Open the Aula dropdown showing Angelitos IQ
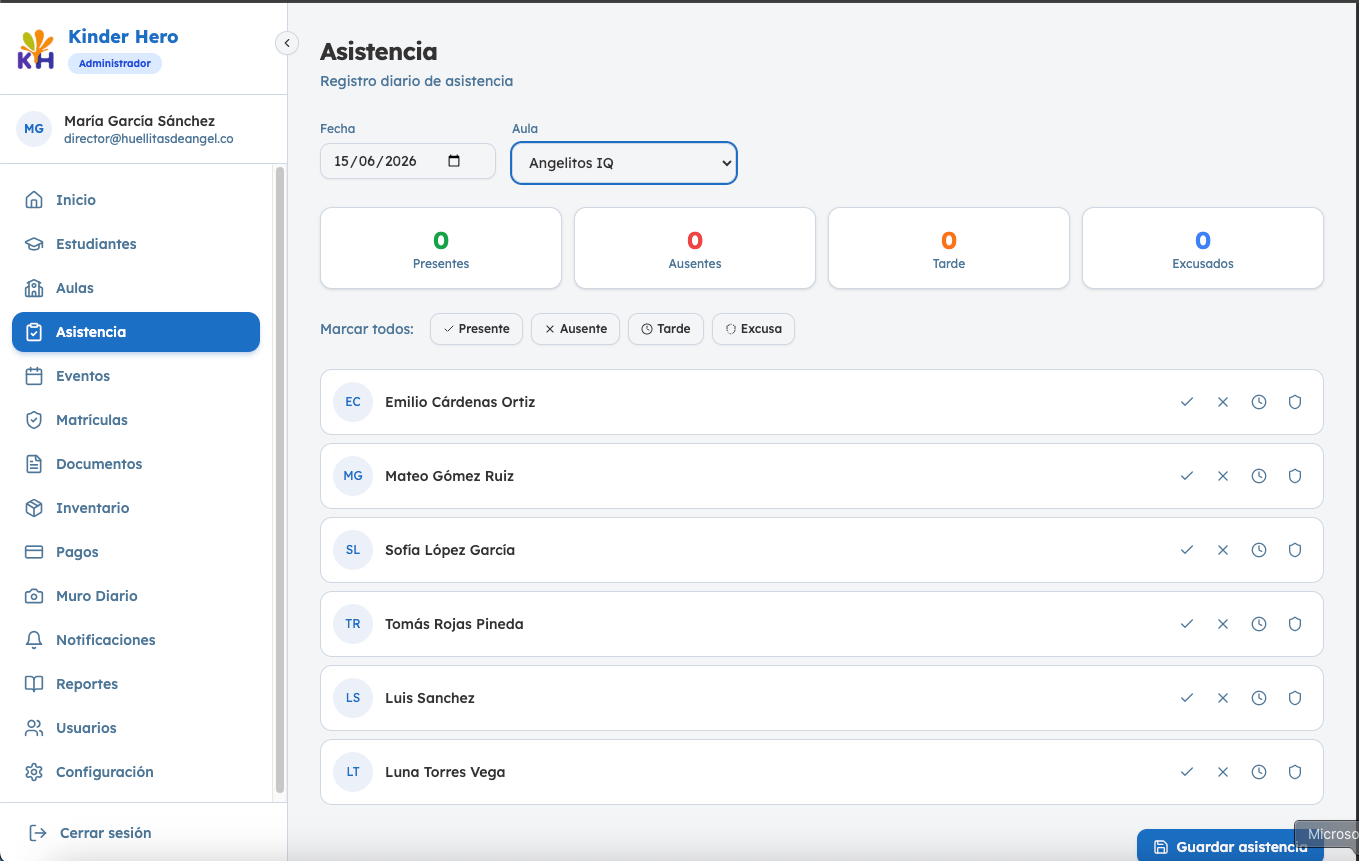 coord(624,163)
